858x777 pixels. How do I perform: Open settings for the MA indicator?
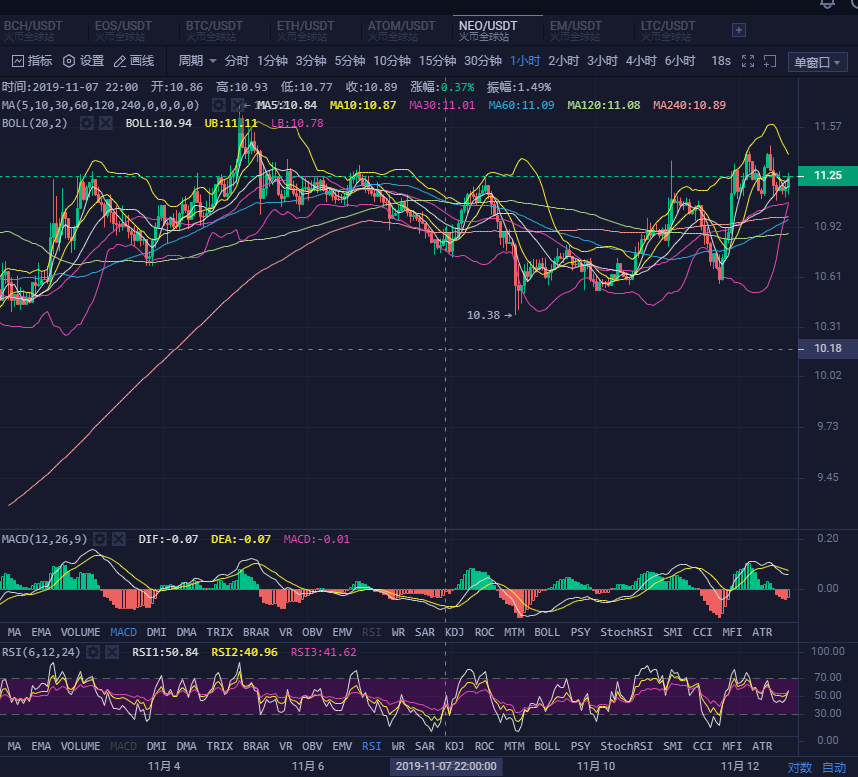click(x=218, y=105)
